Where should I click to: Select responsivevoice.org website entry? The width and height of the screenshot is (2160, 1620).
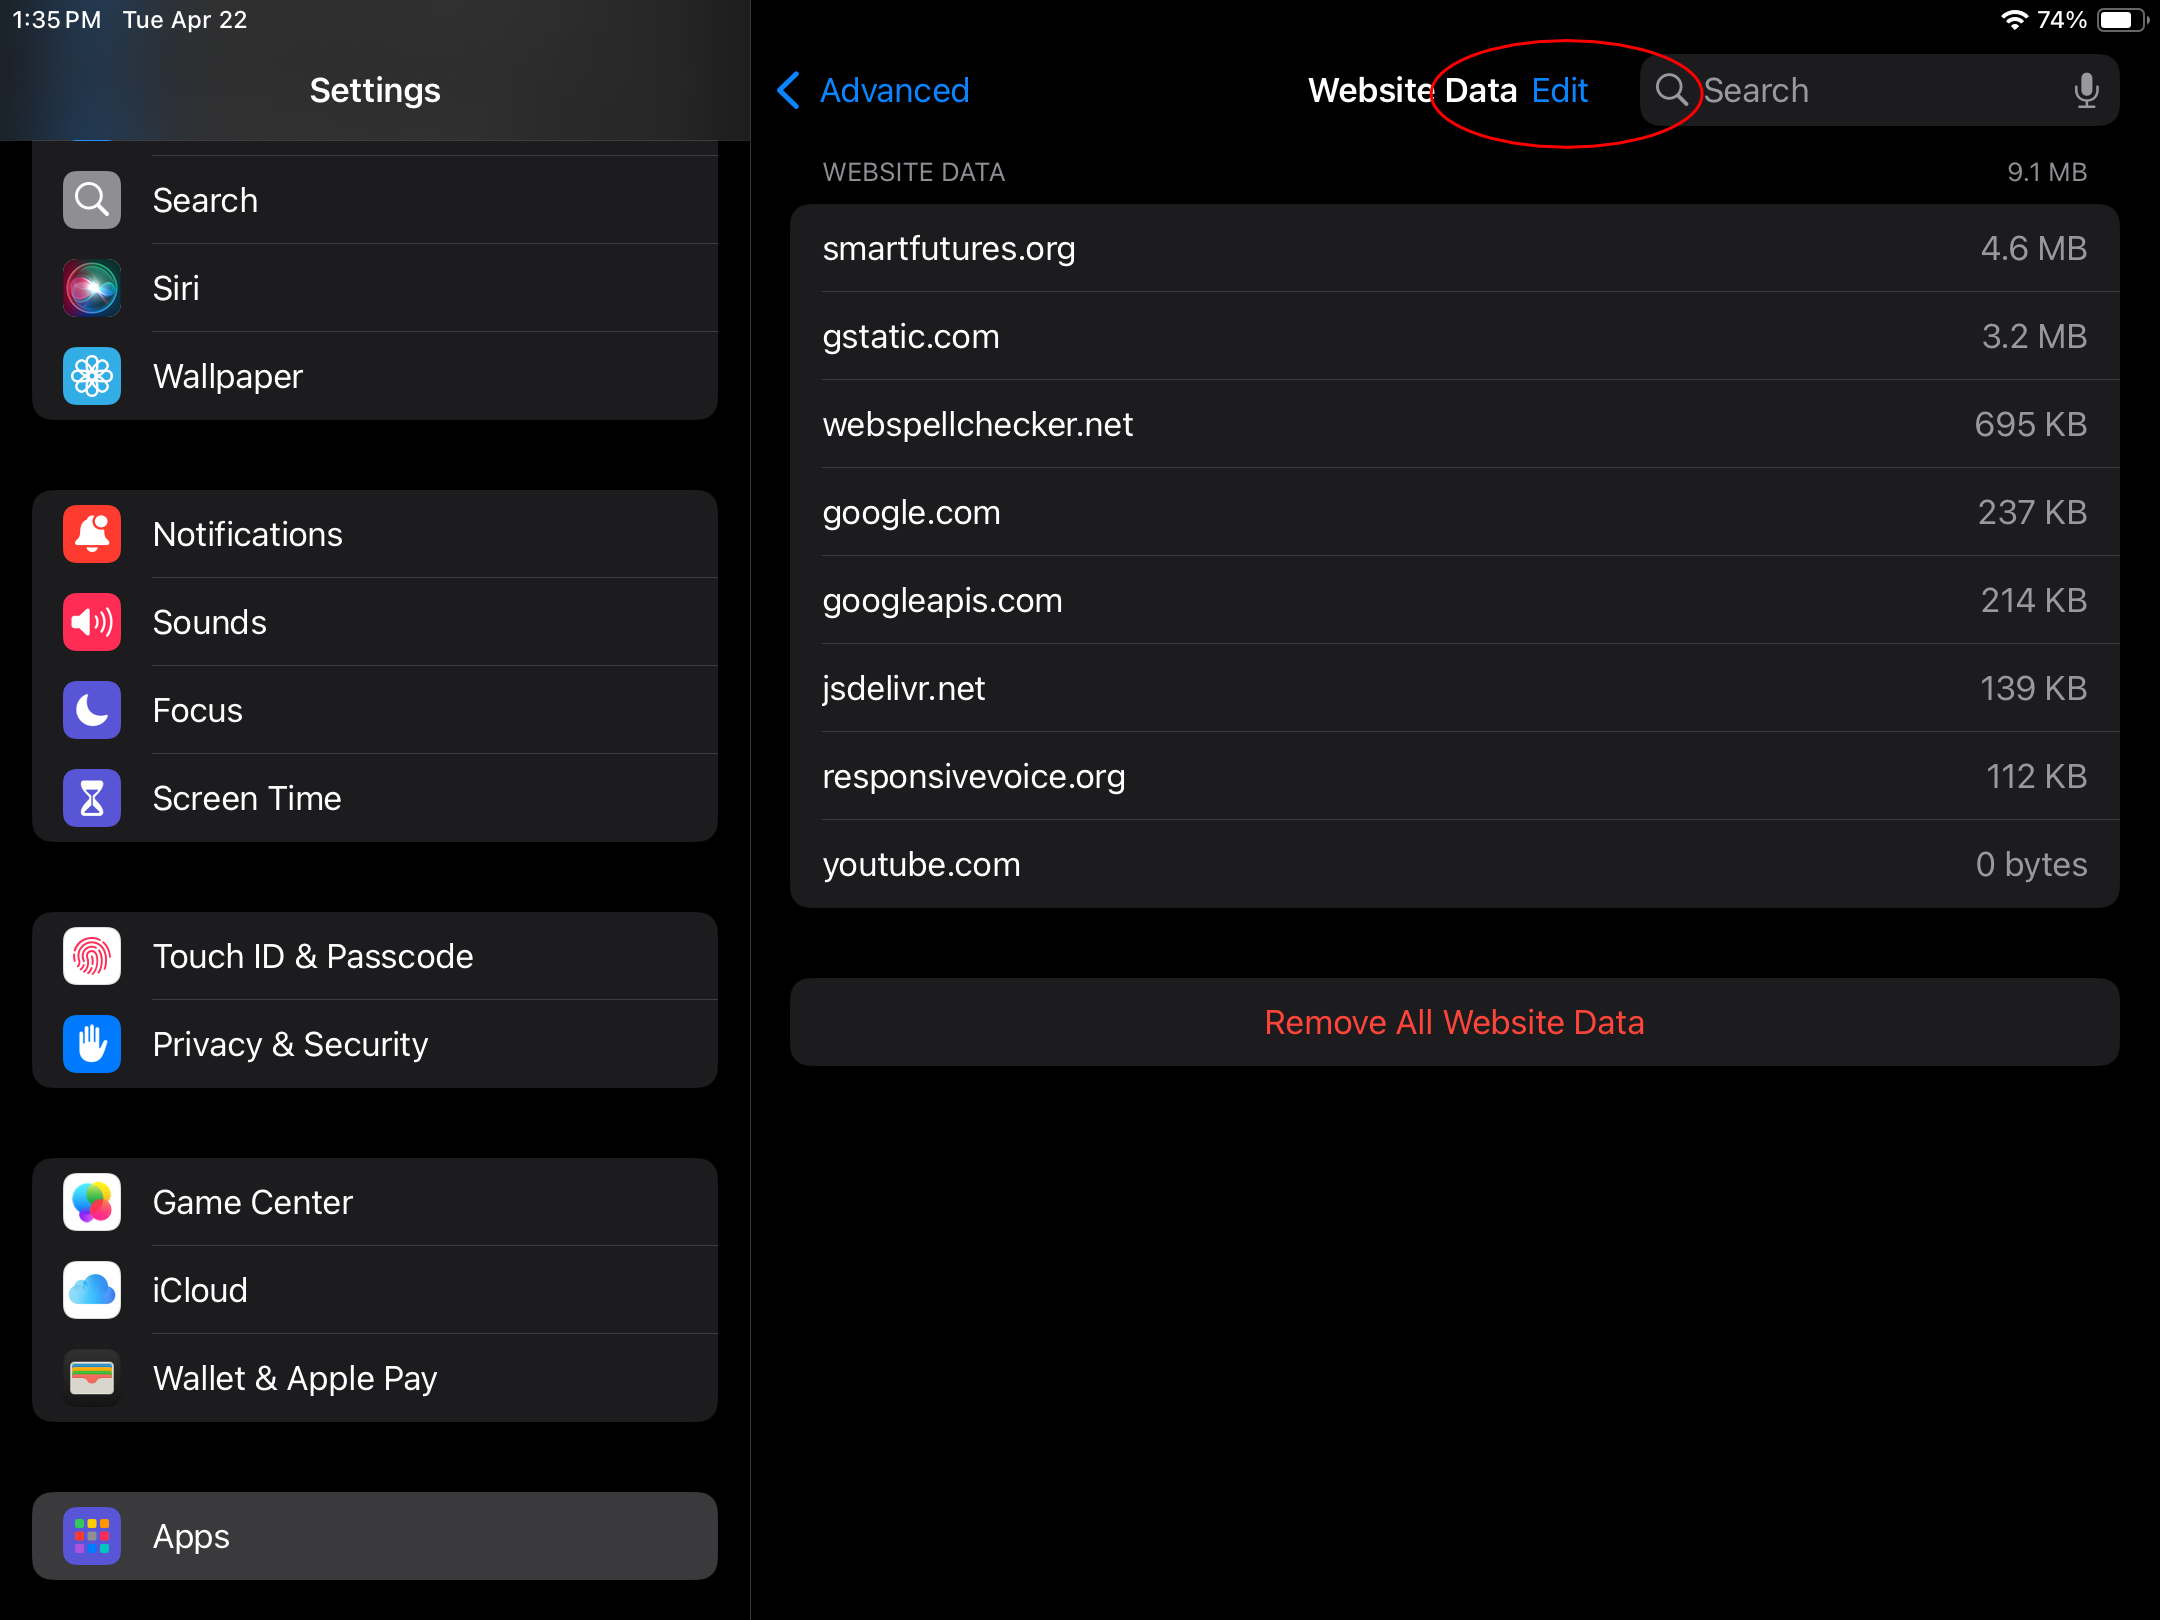[1454, 776]
